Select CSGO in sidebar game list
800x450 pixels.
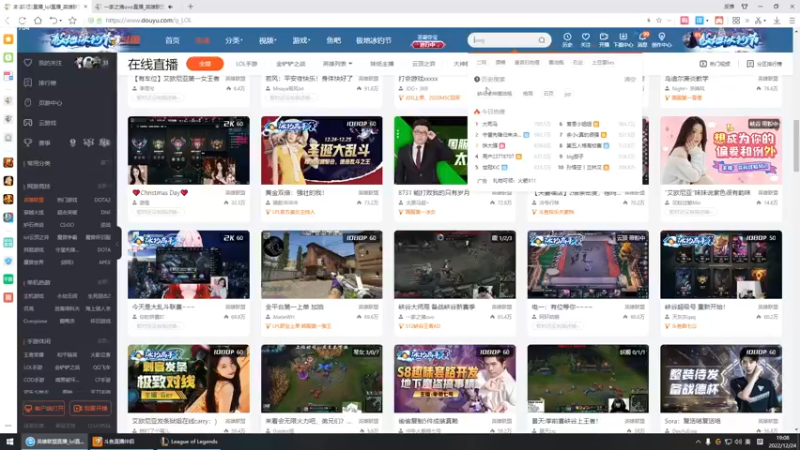pyautogui.click(x=67, y=225)
